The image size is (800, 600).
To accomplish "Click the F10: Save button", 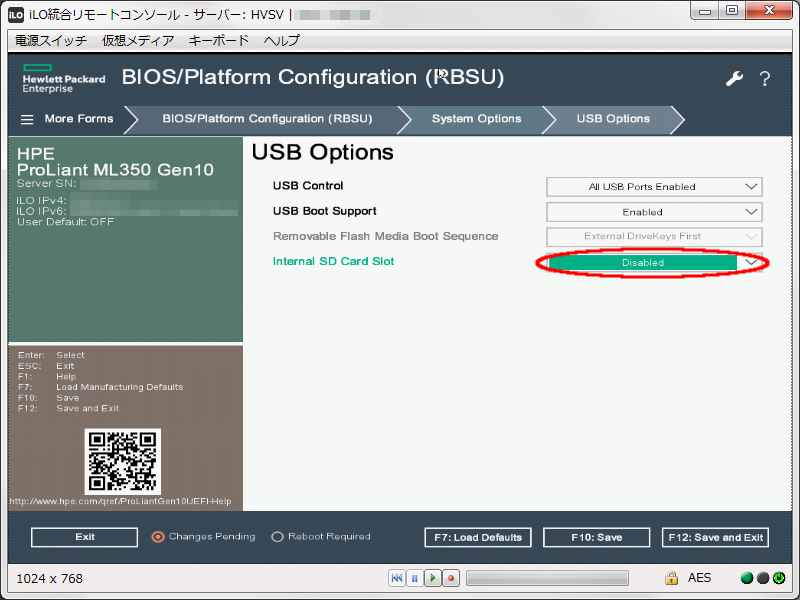I will click(596, 537).
